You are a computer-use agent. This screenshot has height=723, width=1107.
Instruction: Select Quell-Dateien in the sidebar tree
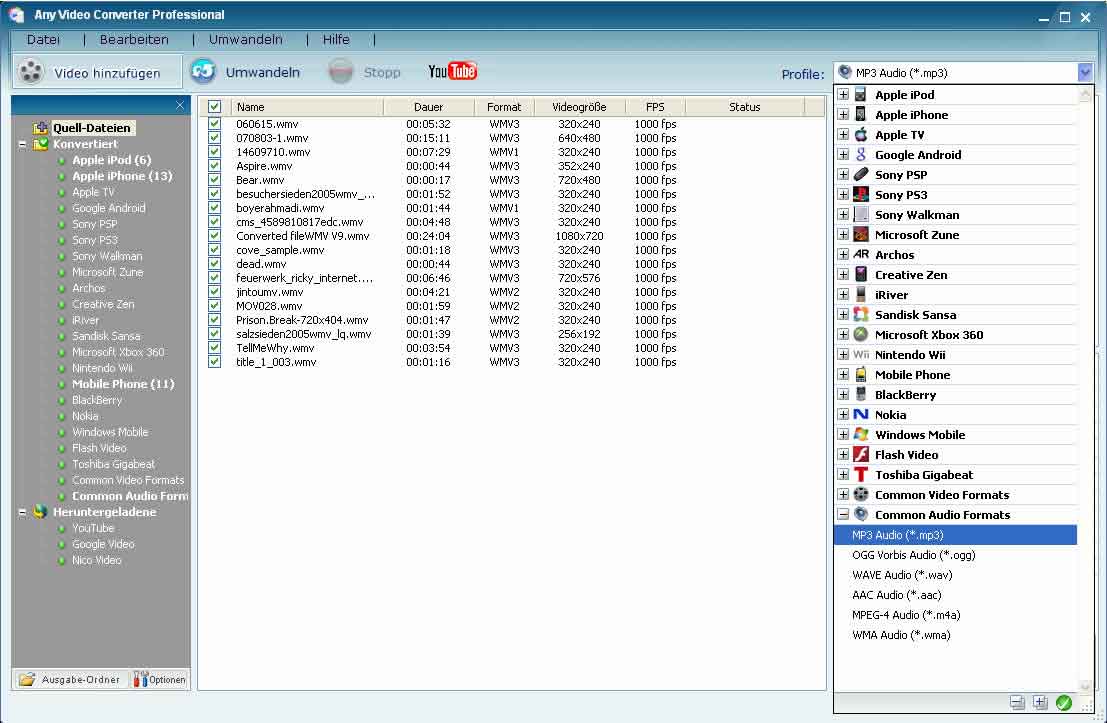(92, 128)
